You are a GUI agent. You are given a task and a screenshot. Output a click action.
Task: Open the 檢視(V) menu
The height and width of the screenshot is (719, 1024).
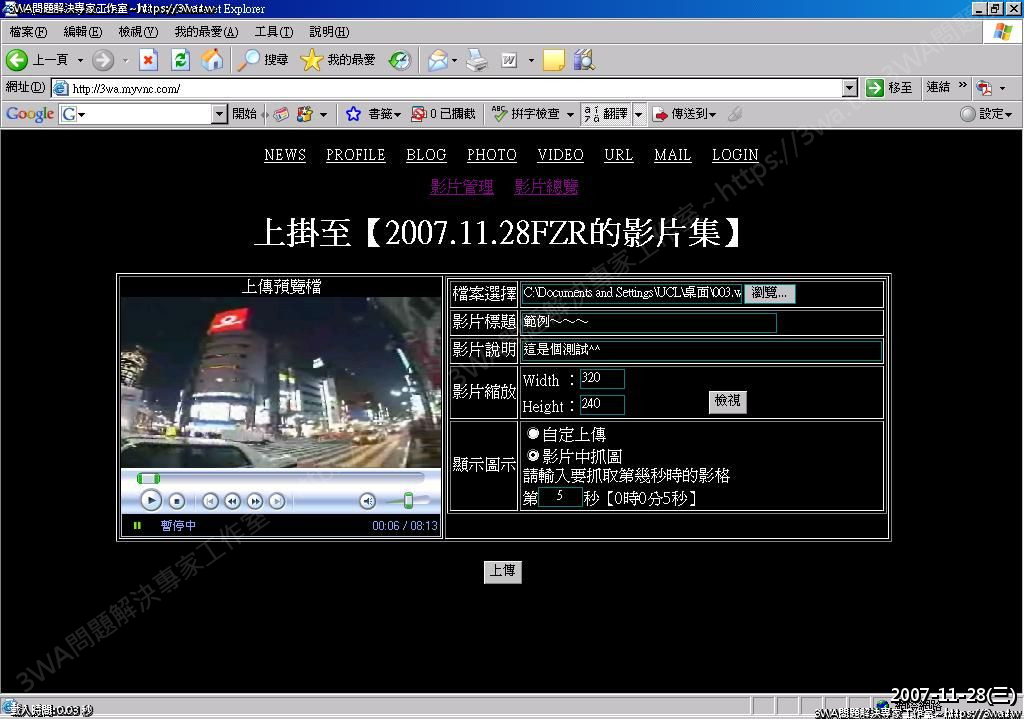137,32
